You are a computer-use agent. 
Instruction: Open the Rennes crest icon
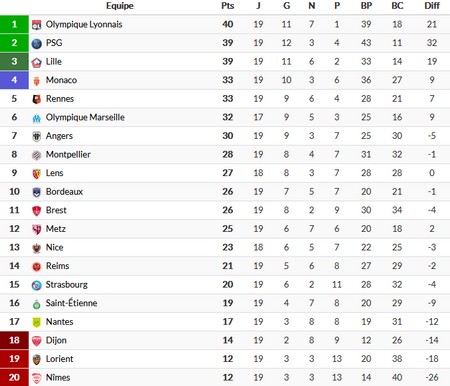point(37,99)
